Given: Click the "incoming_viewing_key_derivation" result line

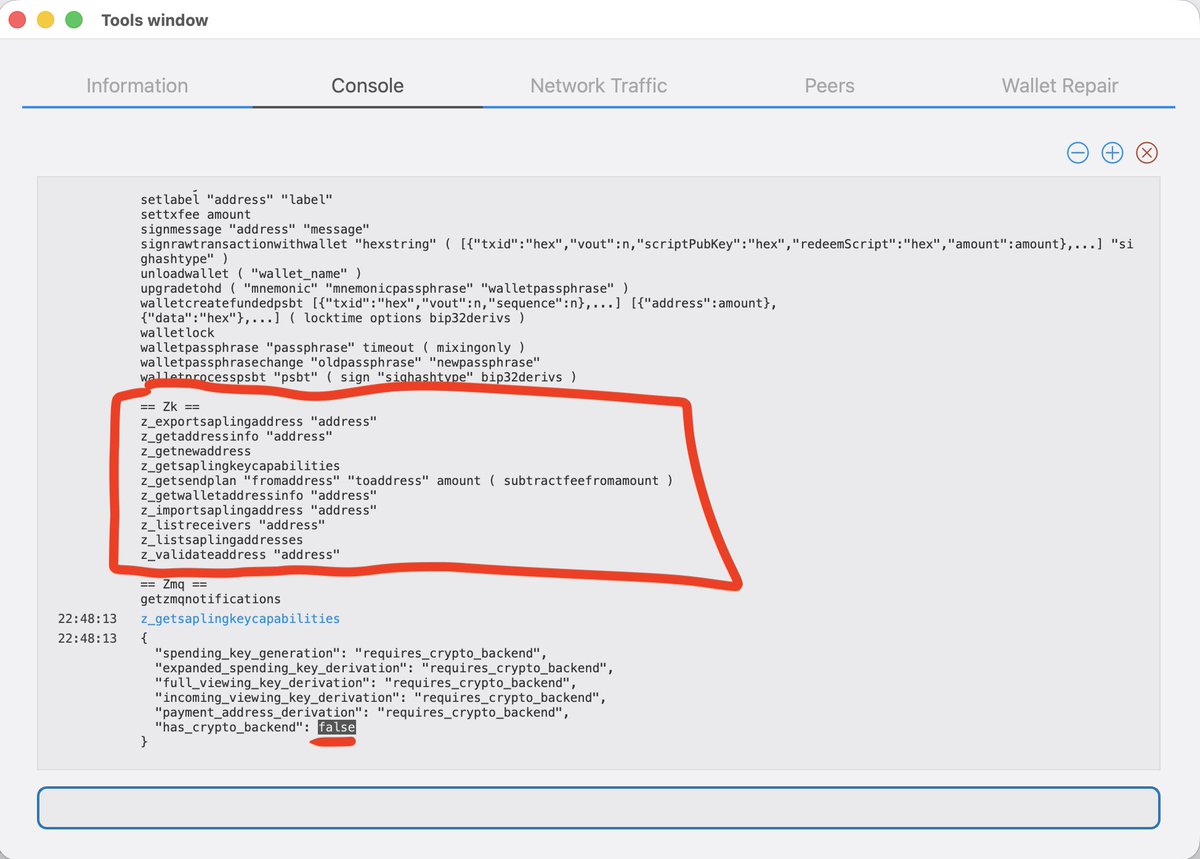Looking at the screenshot, I should pos(381,698).
